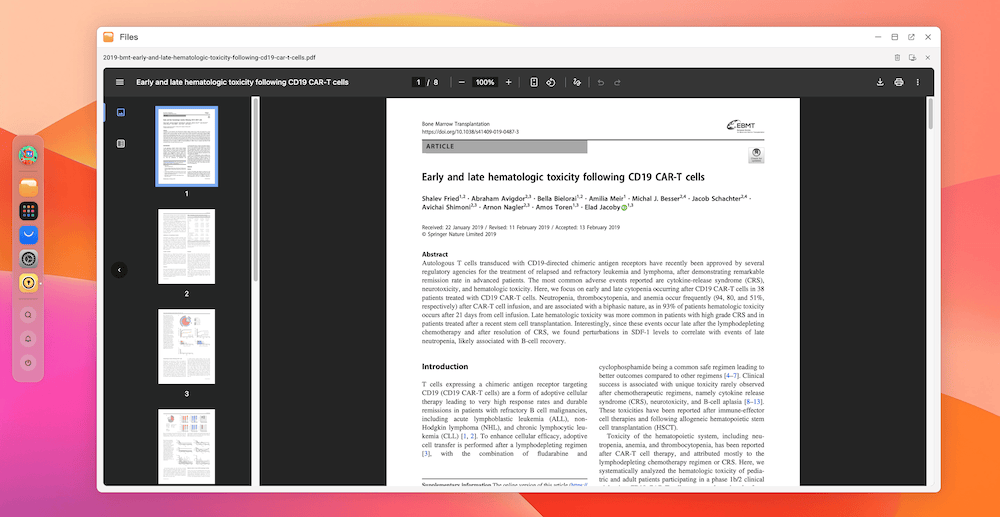Click the page number input field
The height and width of the screenshot is (517, 1000).
click(x=418, y=82)
